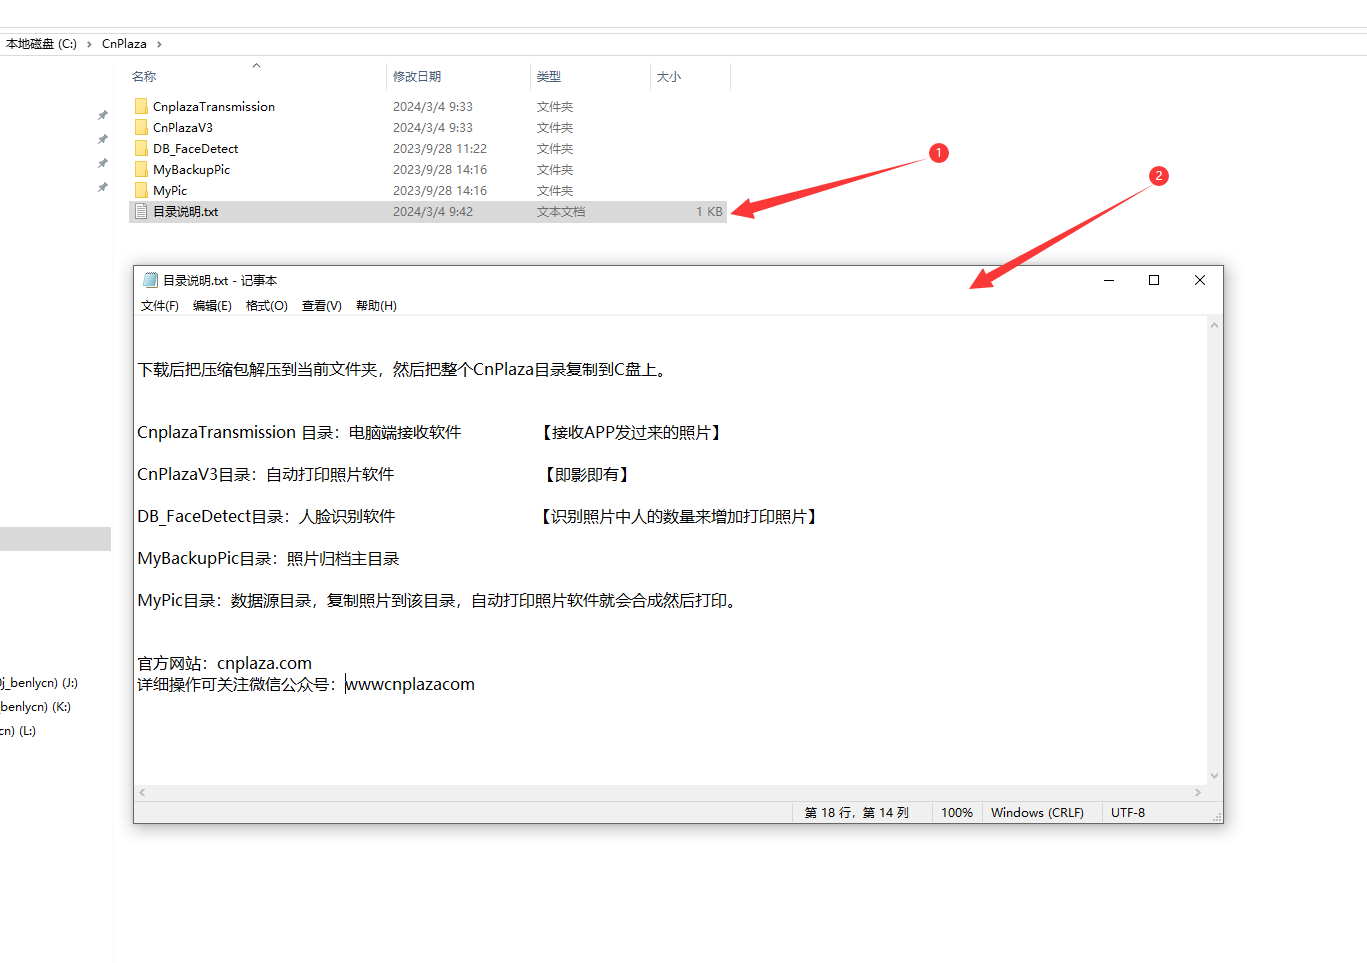Click Notepad horizontal scrollbar right arrow
The height and width of the screenshot is (963, 1367).
[1198, 792]
